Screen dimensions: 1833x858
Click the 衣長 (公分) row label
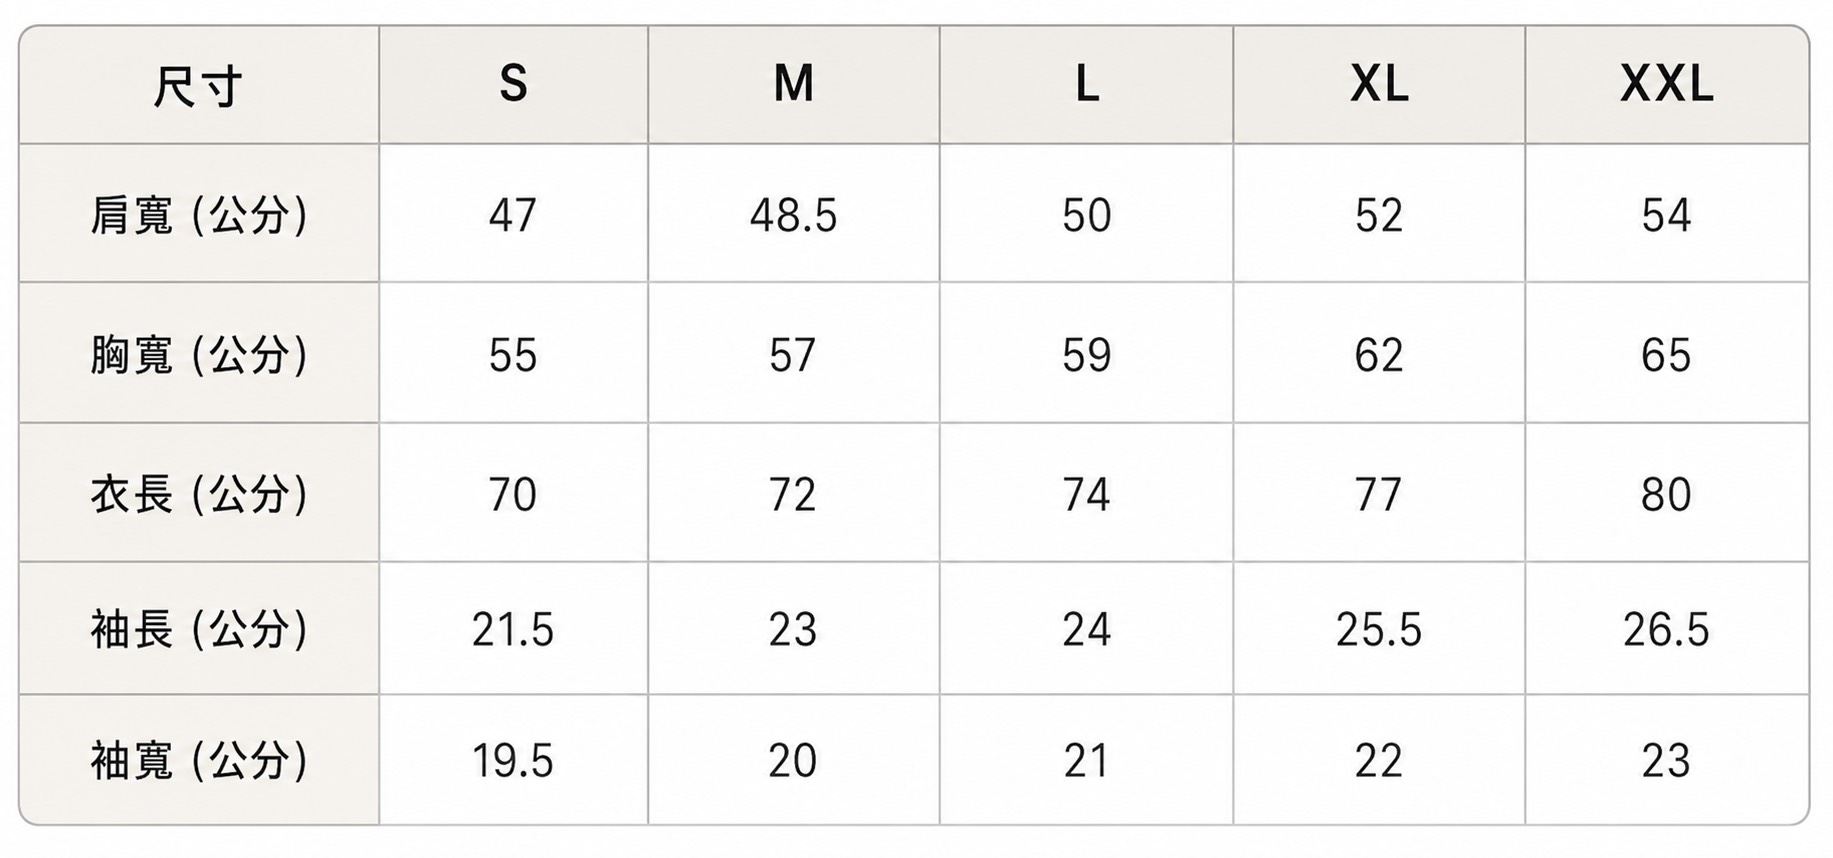[x=199, y=492]
